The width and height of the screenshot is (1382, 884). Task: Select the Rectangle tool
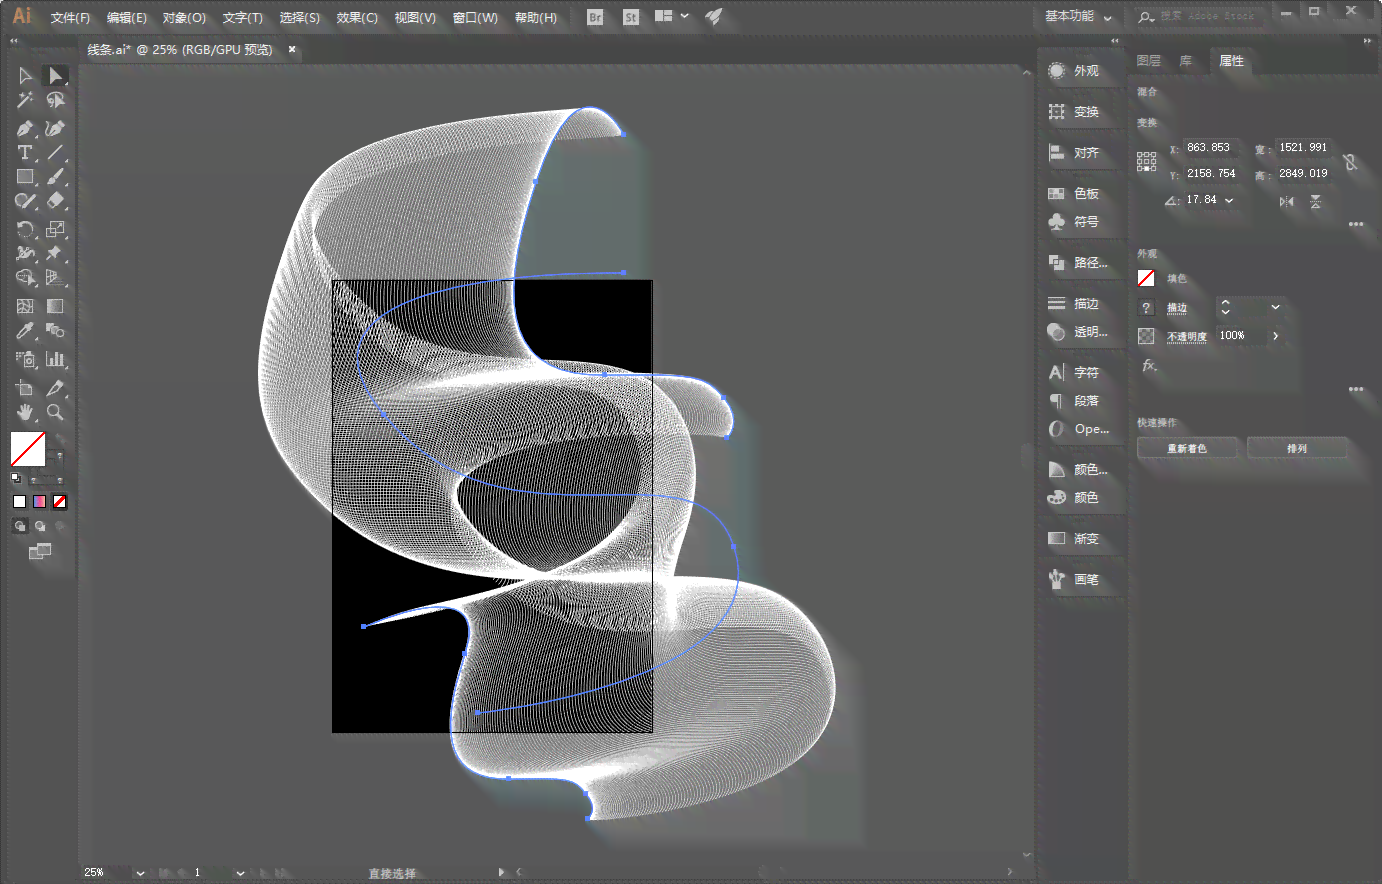(25, 176)
